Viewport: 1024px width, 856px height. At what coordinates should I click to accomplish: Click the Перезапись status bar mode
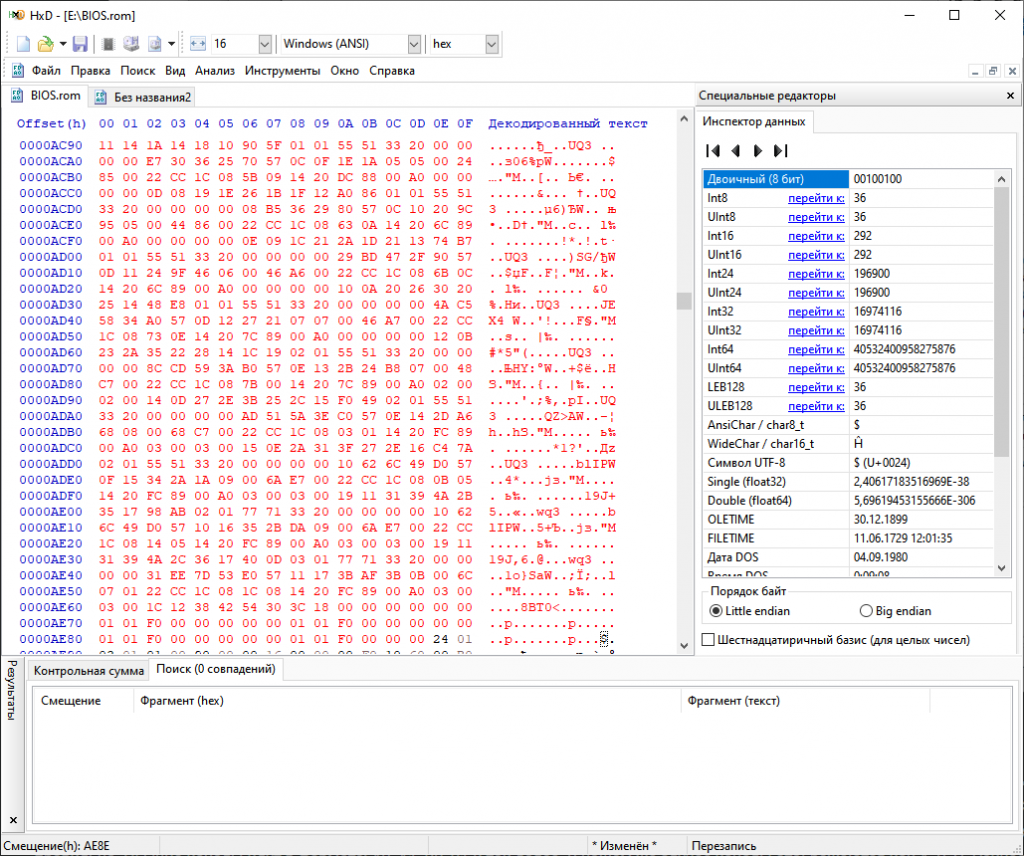[x=724, y=846]
